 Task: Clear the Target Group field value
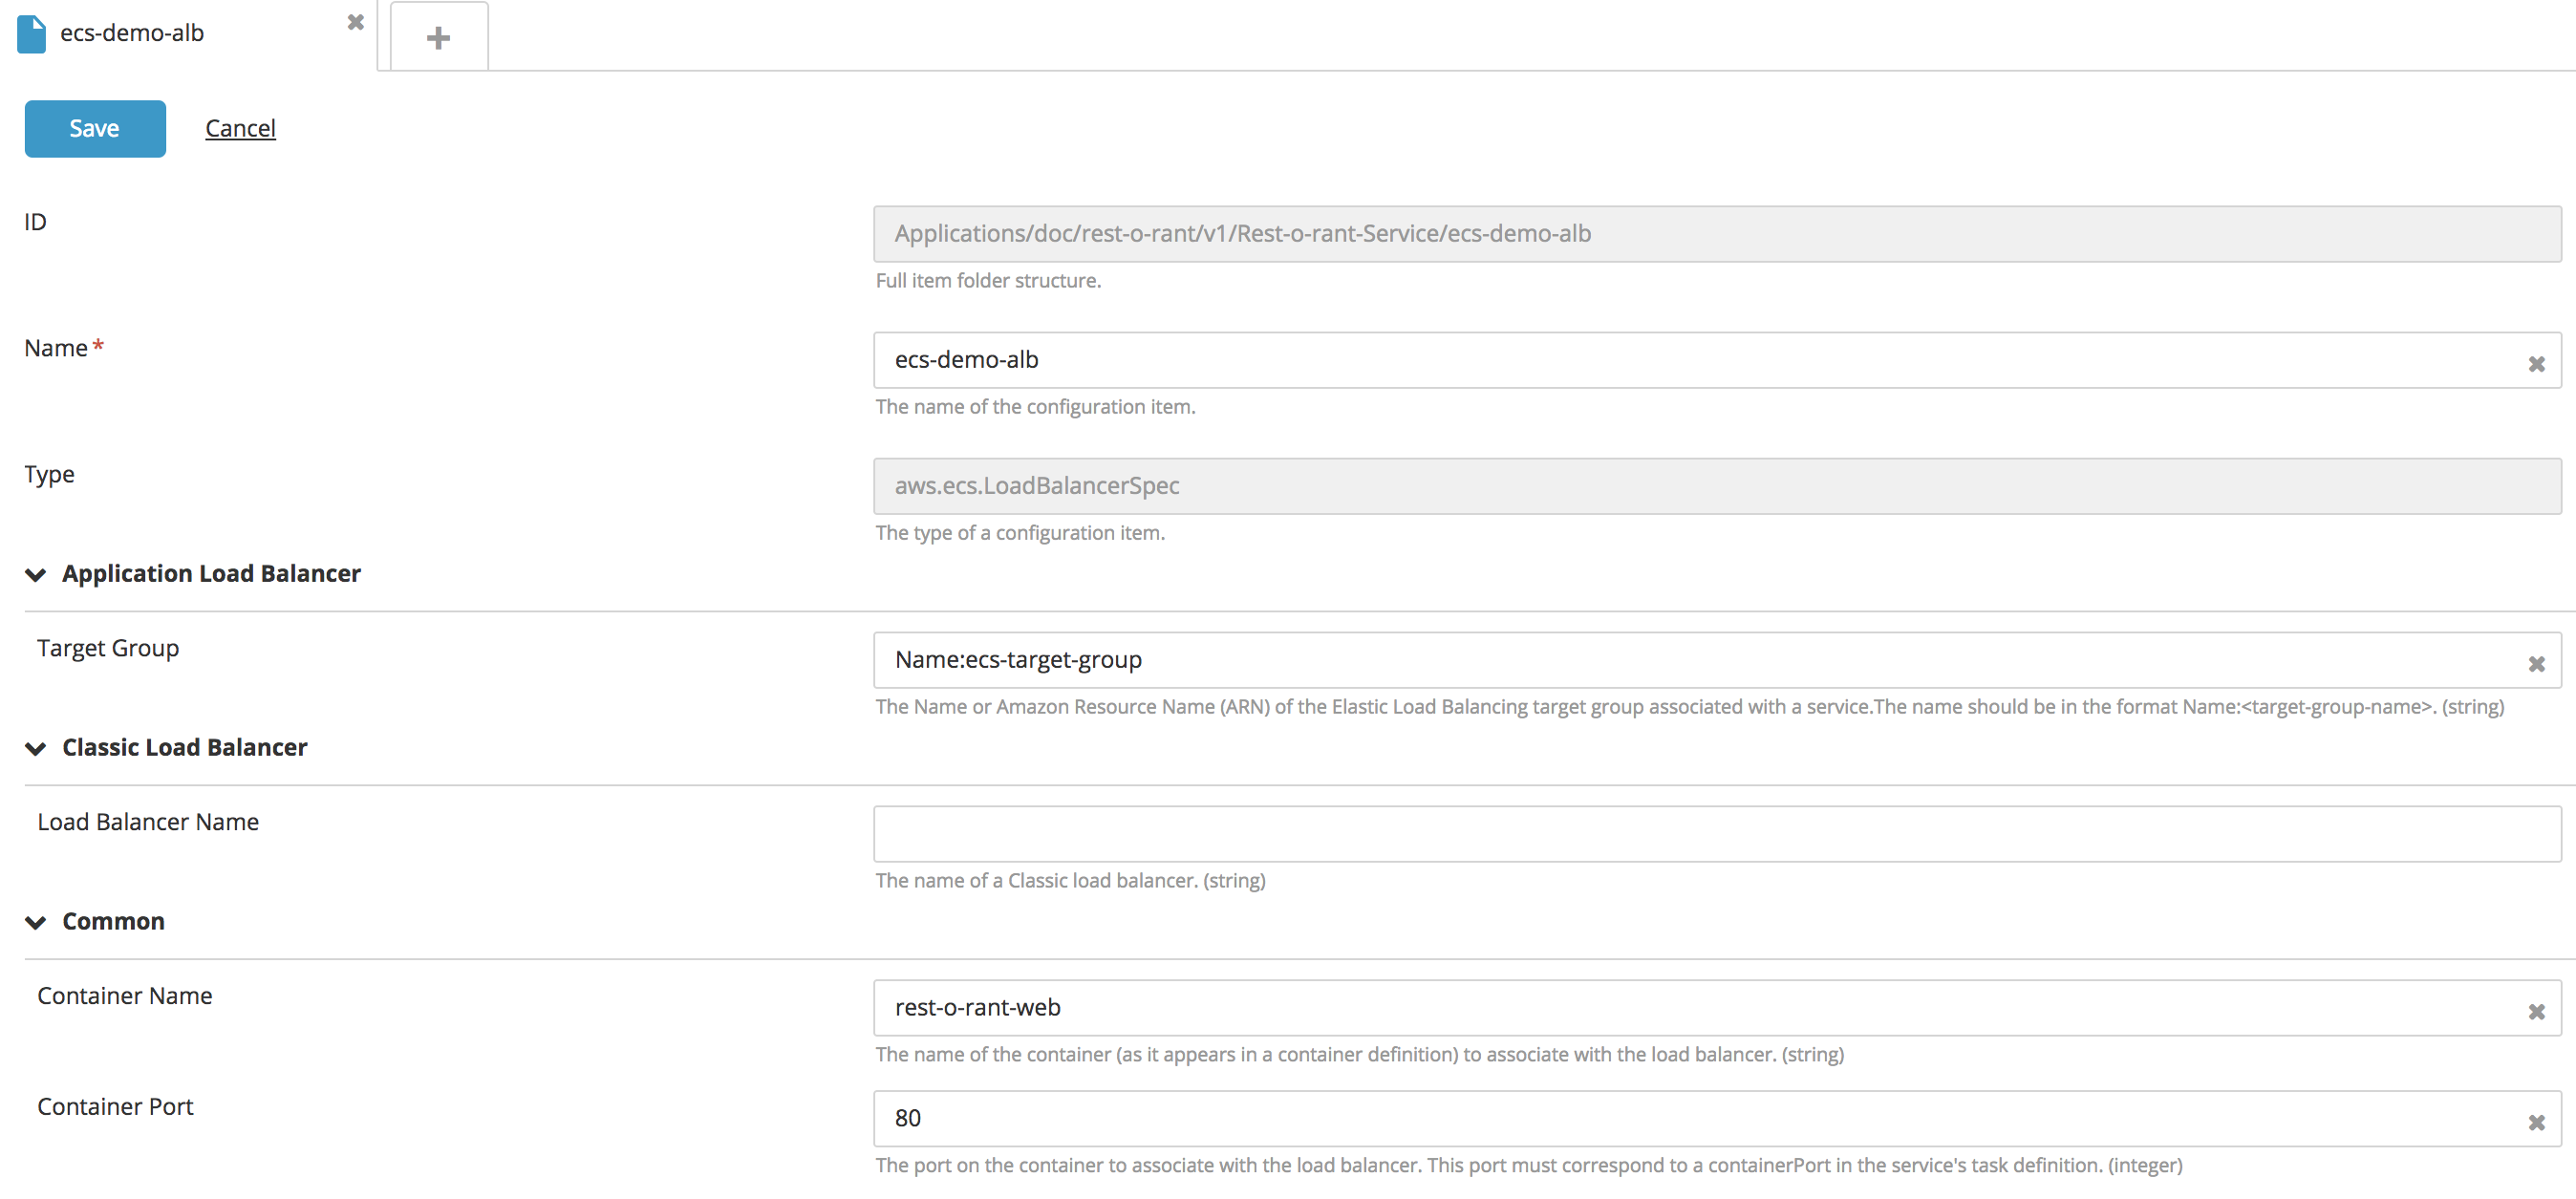pyautogui.click(x=2536, y=664)
